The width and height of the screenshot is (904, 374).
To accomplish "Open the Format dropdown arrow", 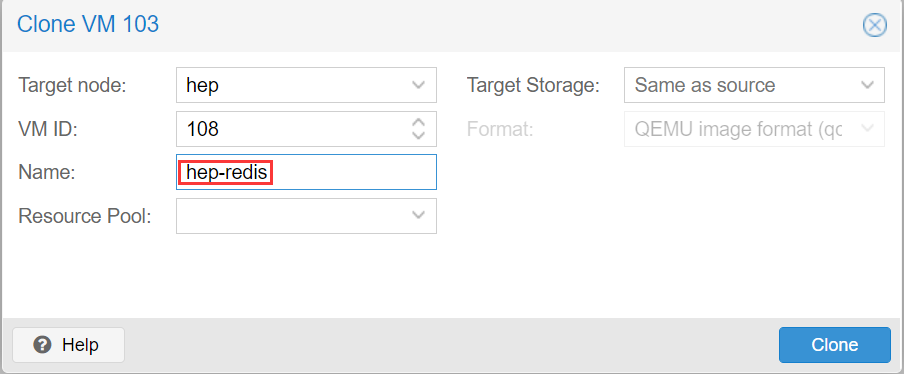I will 867,129.
